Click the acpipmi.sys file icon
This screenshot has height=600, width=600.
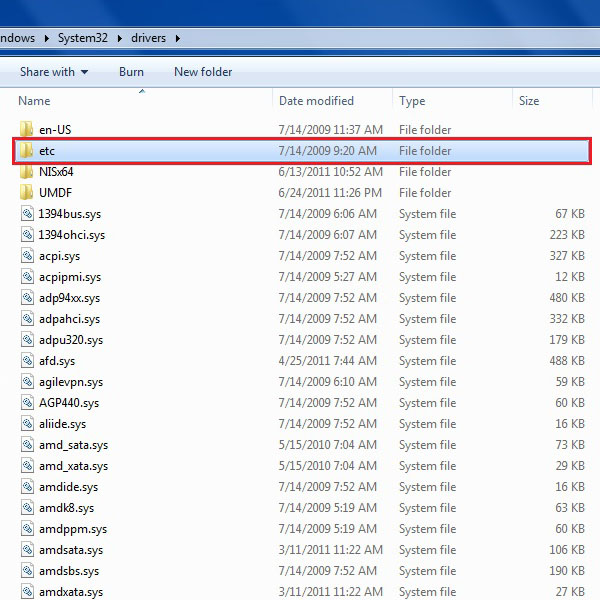pos(27,277)
